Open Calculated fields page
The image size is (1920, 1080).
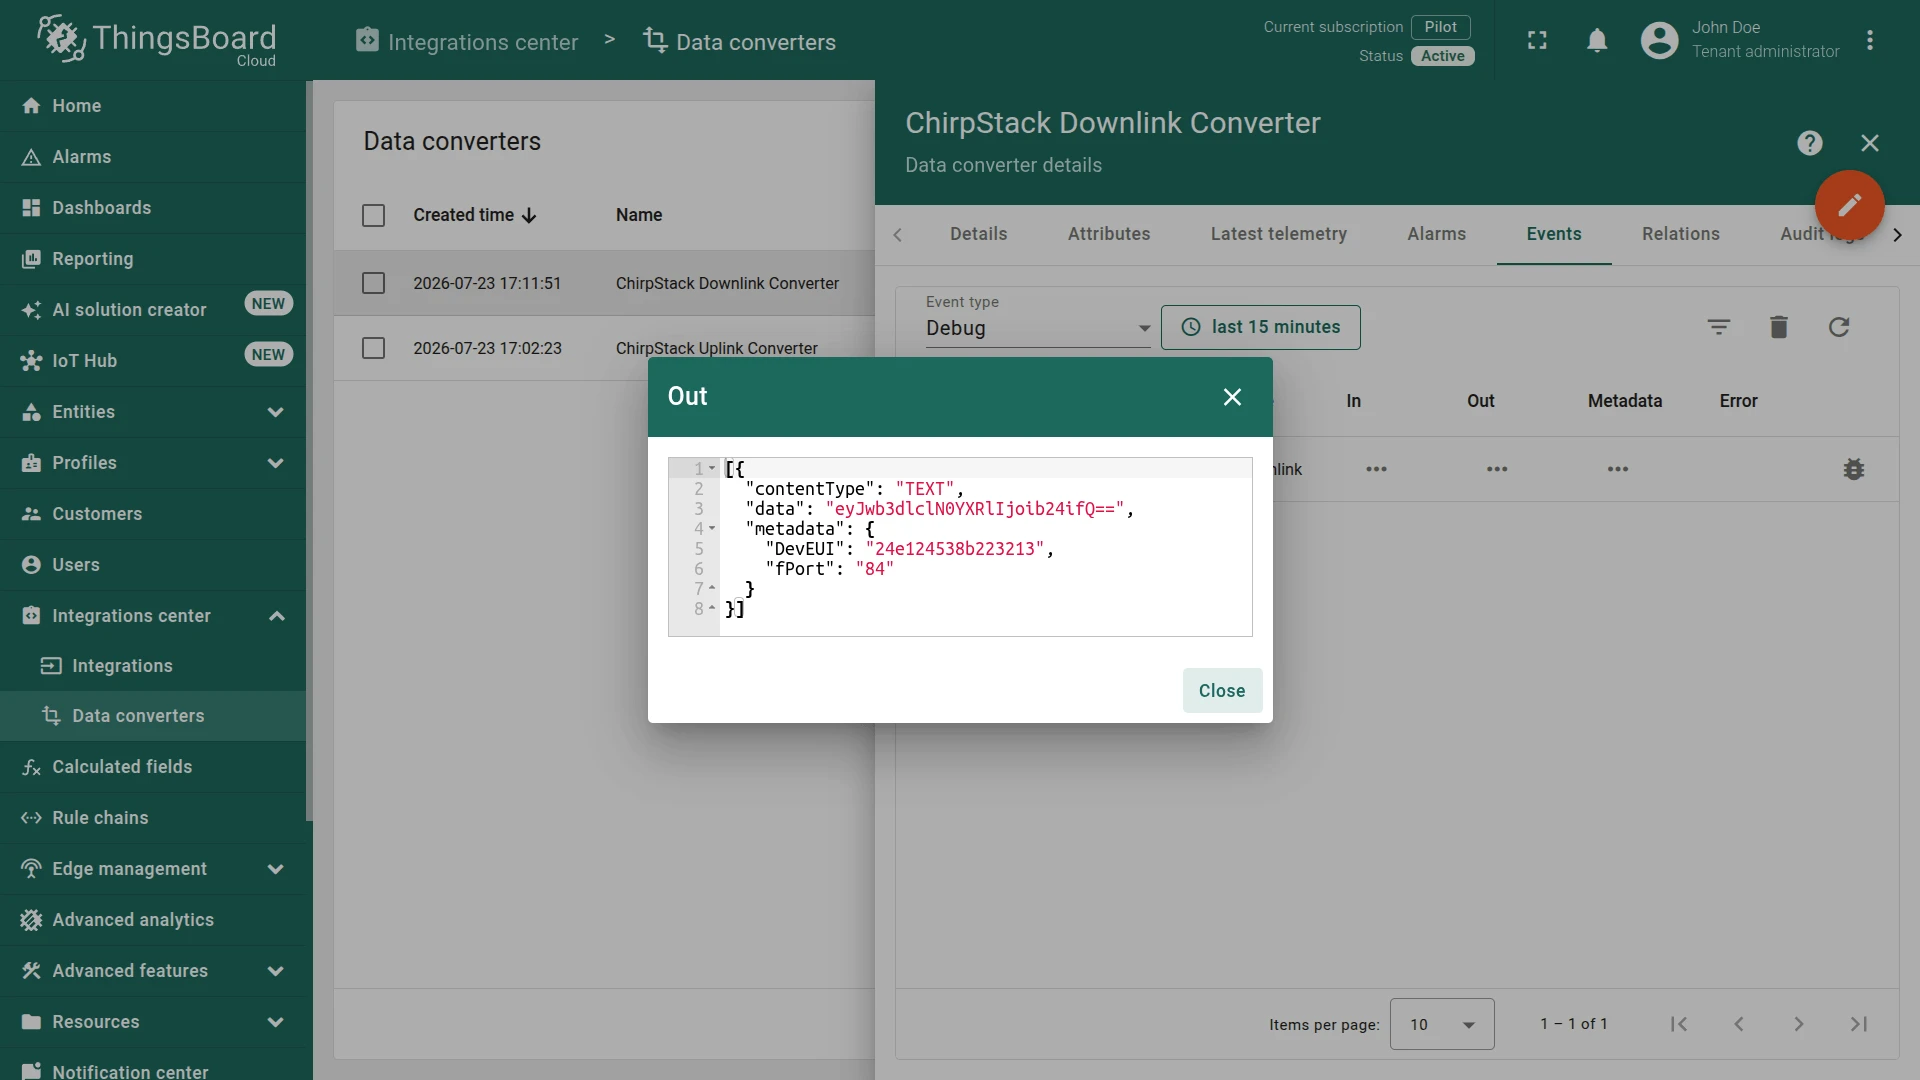pos(152,767)
